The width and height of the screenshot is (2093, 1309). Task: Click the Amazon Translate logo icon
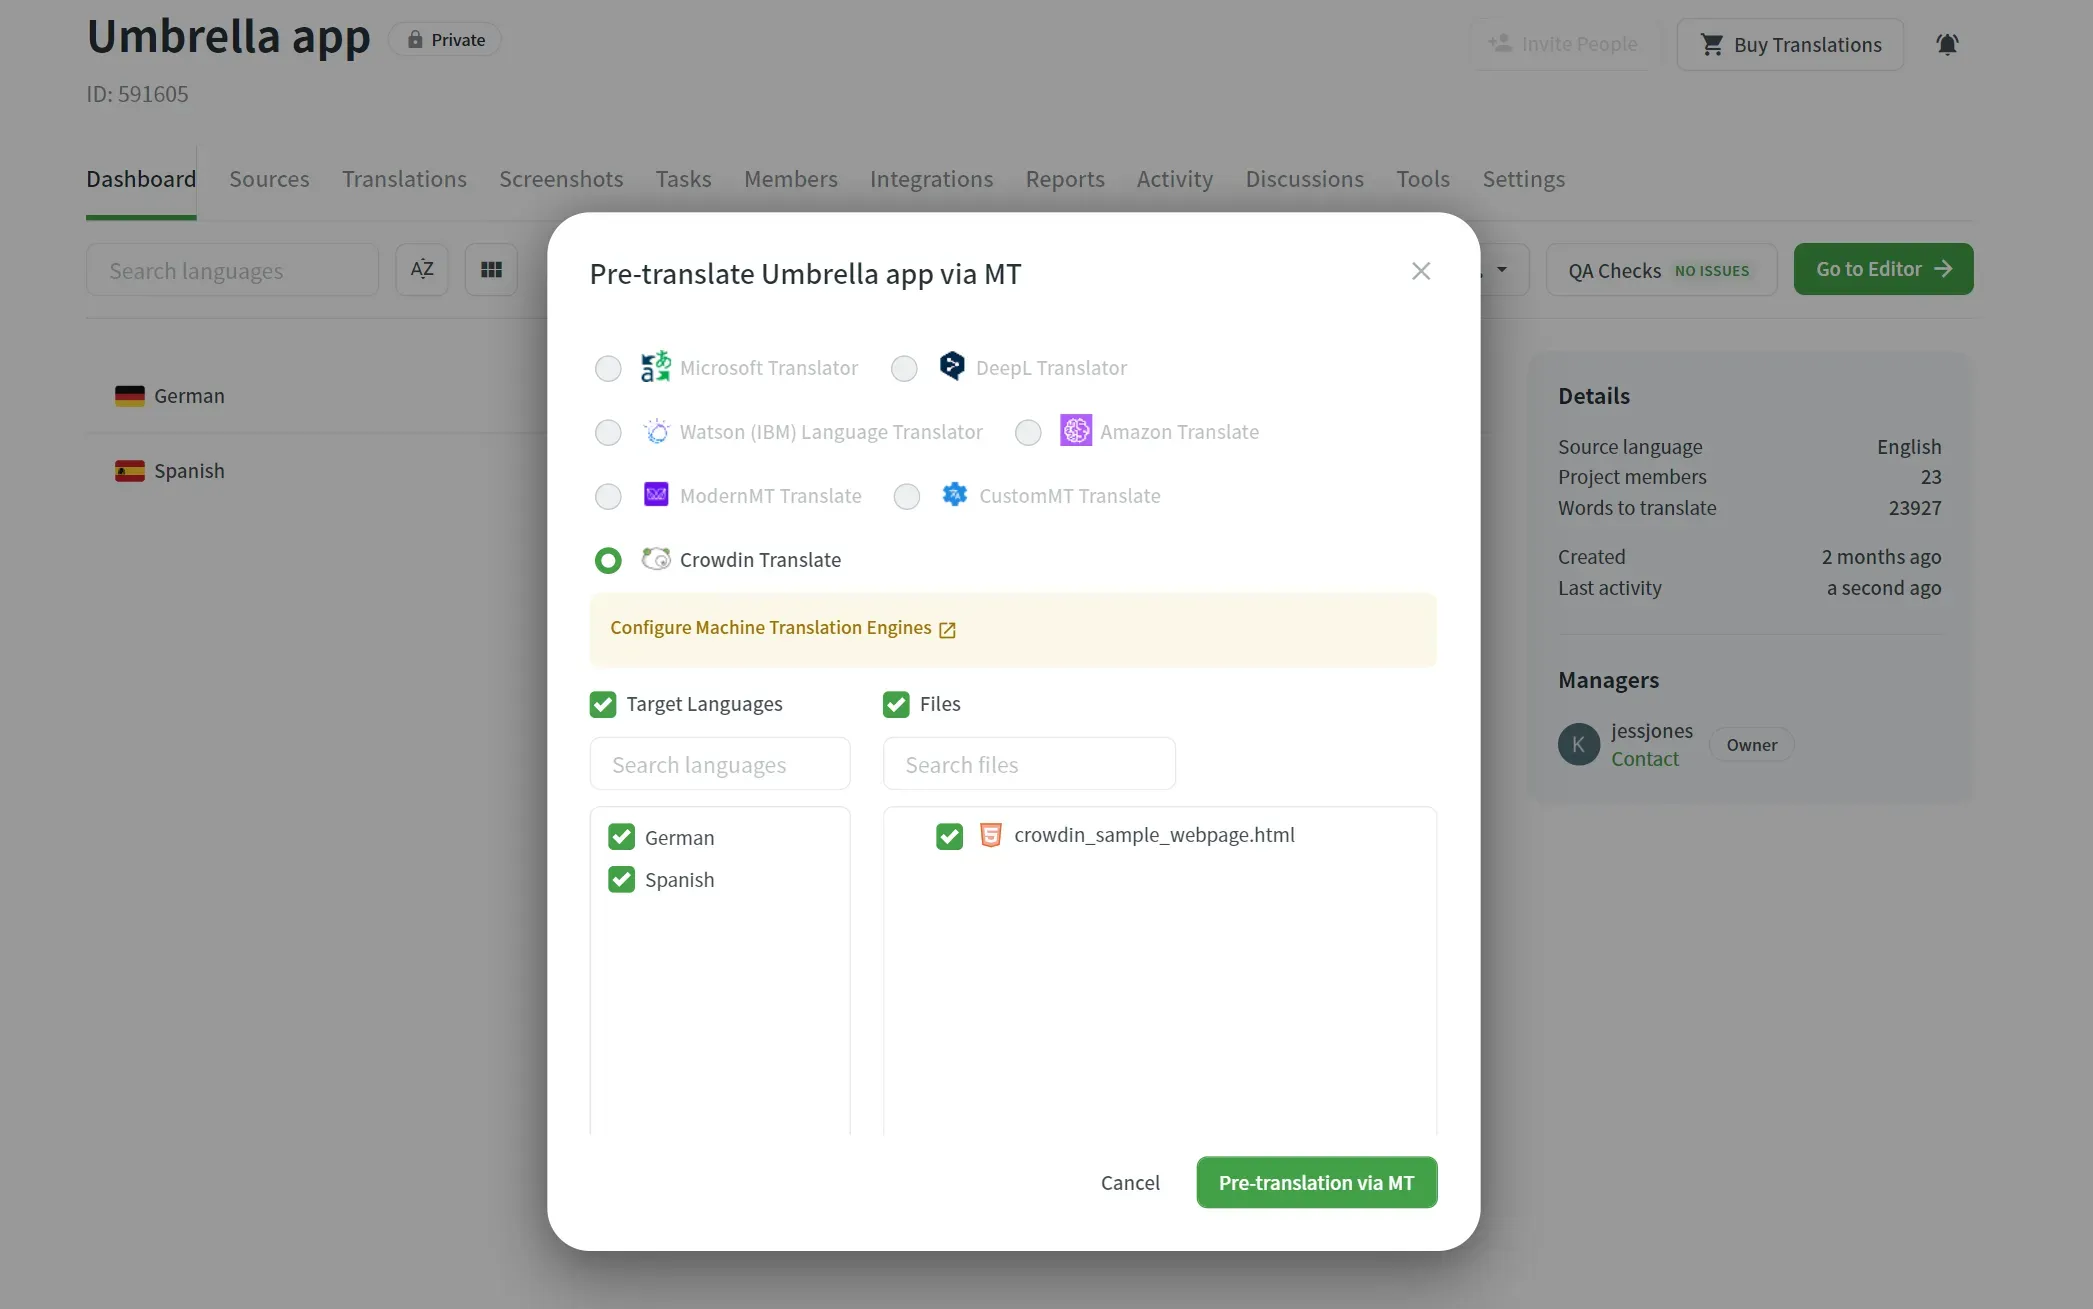click(1076, 431)
